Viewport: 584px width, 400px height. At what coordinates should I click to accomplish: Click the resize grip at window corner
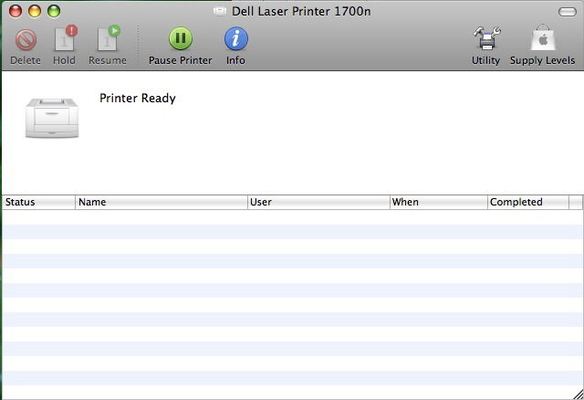coord(578,394)
